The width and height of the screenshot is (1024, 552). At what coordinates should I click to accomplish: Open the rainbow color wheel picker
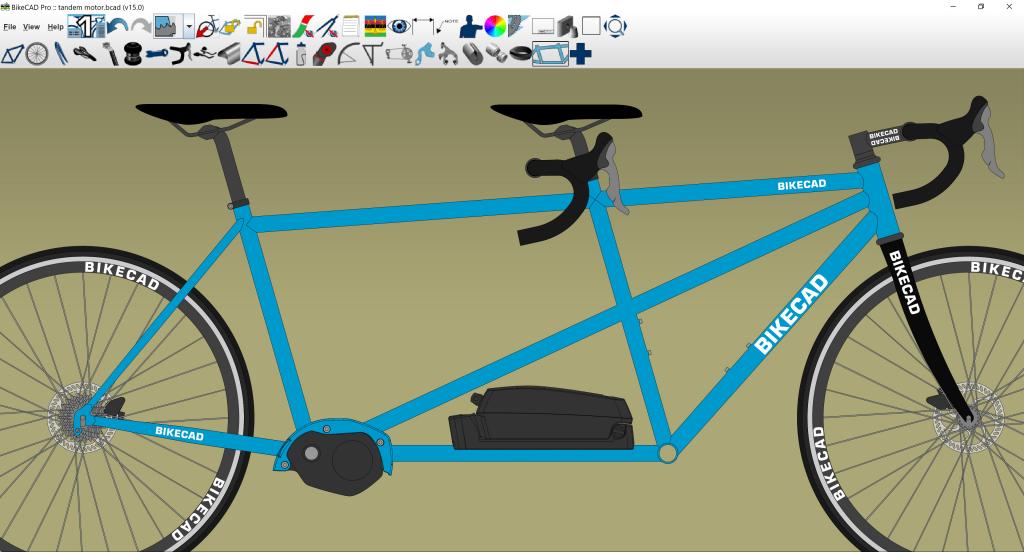coord(495,27)
